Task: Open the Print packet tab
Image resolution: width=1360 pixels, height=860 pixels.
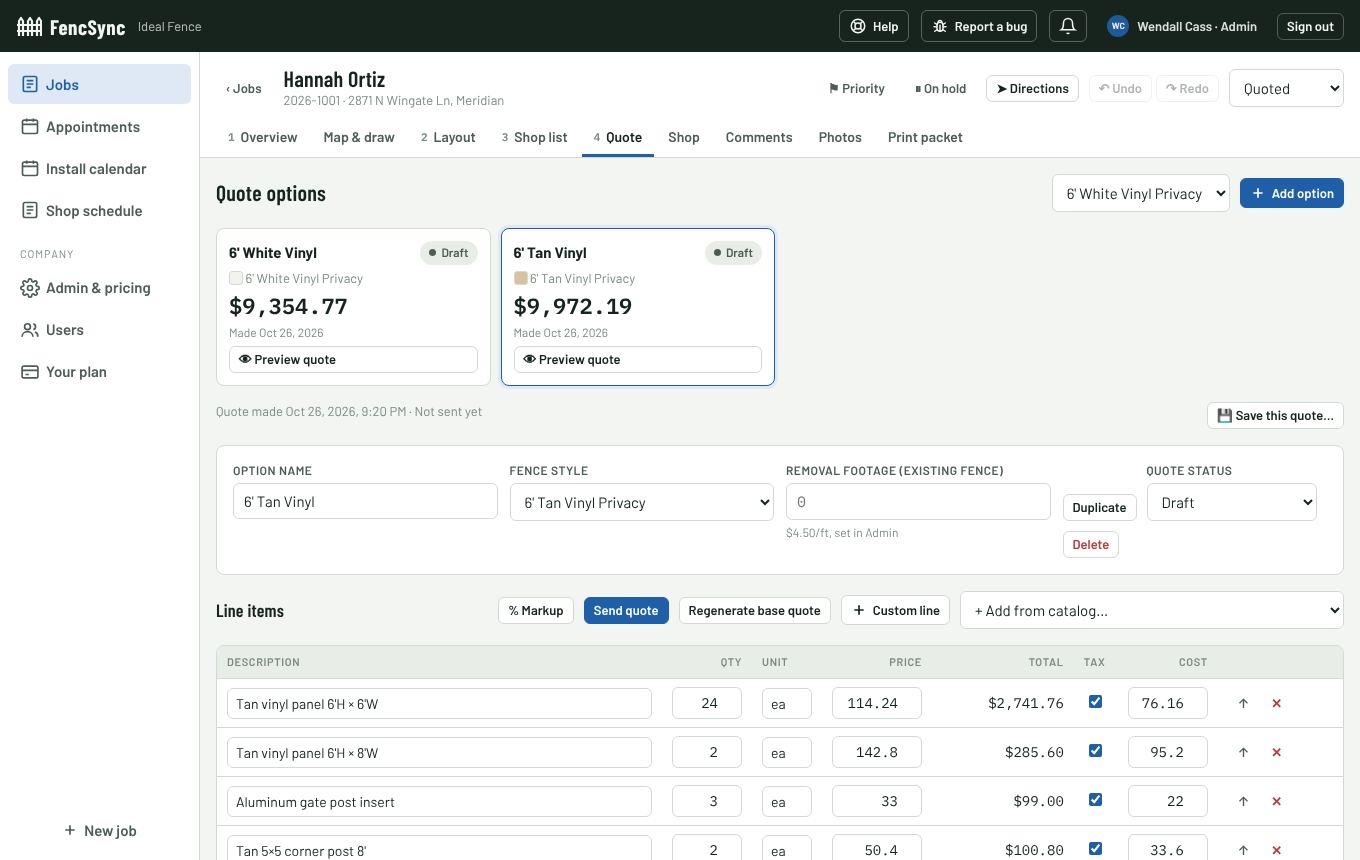Action: point(925,137)
